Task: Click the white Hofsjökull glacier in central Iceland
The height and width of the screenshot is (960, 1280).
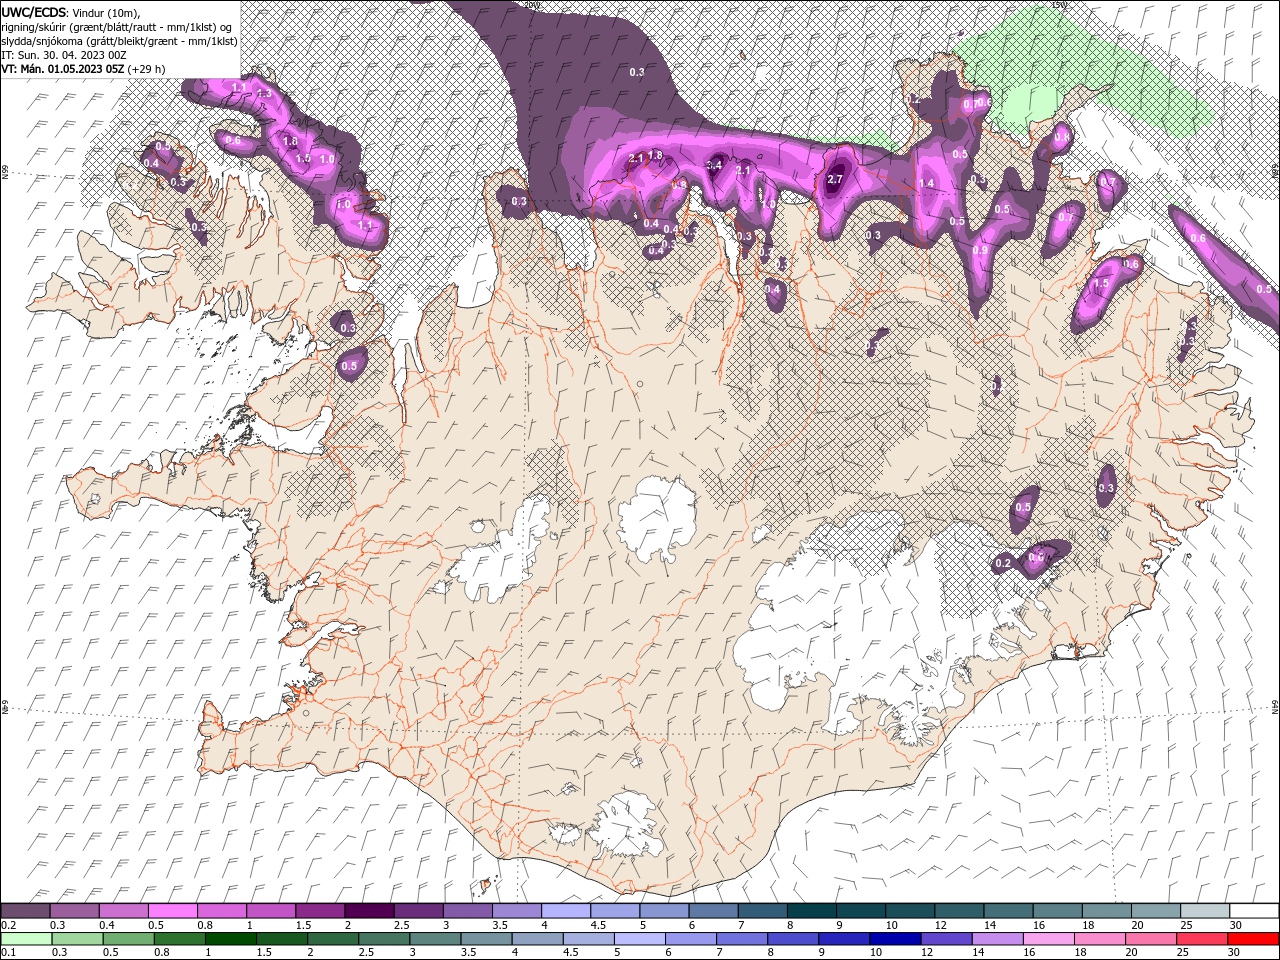Action: tap(657, 516)
